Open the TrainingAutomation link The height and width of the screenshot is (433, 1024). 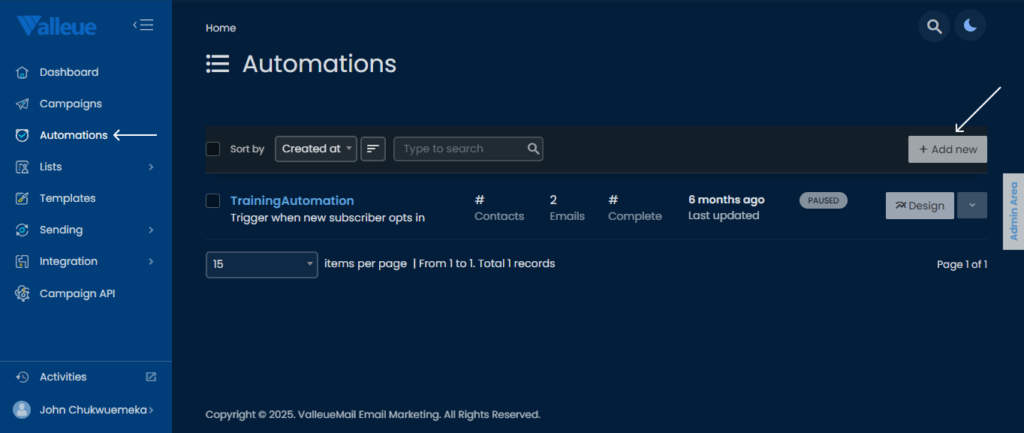coord(292,200)
